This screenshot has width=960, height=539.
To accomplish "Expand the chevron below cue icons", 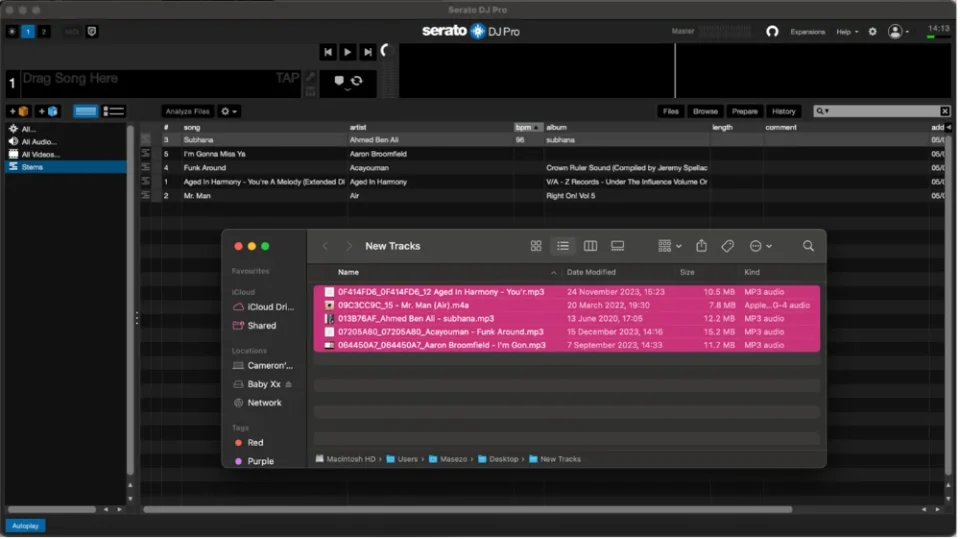I will tap(347, 90).
